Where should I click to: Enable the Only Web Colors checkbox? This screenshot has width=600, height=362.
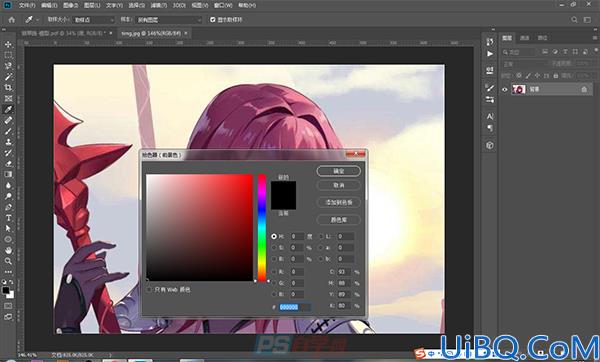coord(149,290)
